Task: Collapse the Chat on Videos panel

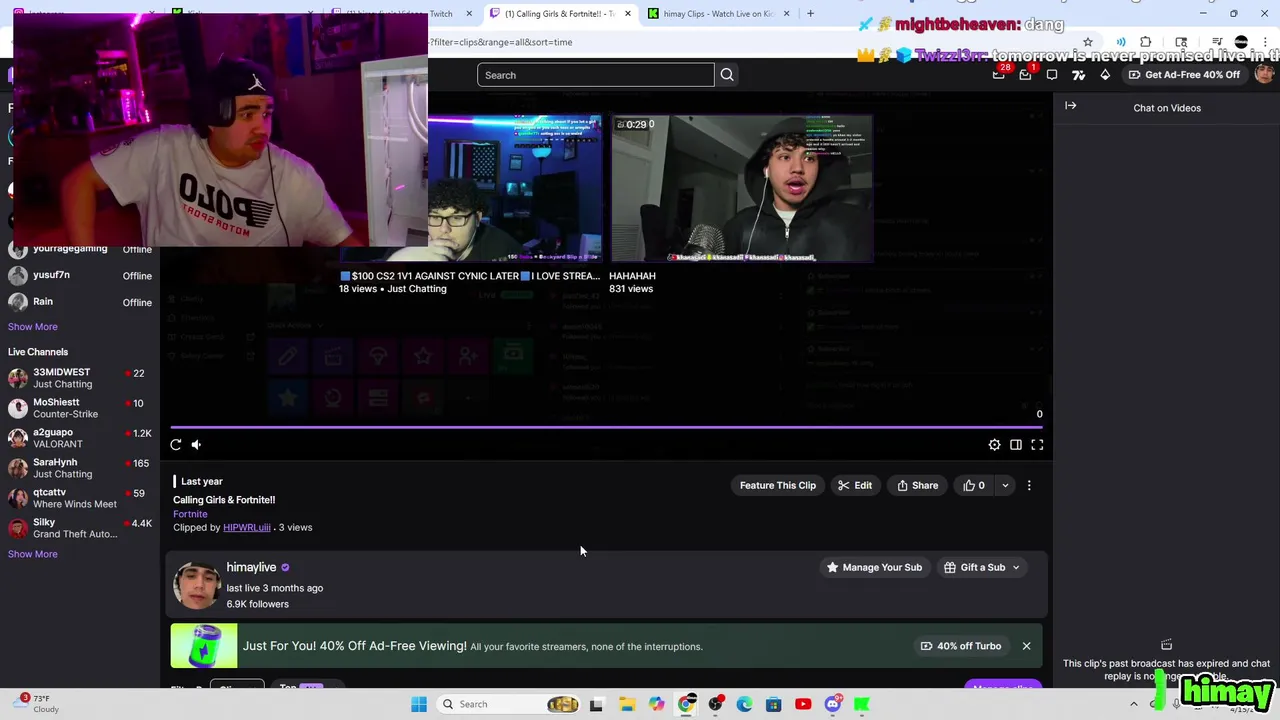Action: pyautogui.click(x=1071, y=106)
